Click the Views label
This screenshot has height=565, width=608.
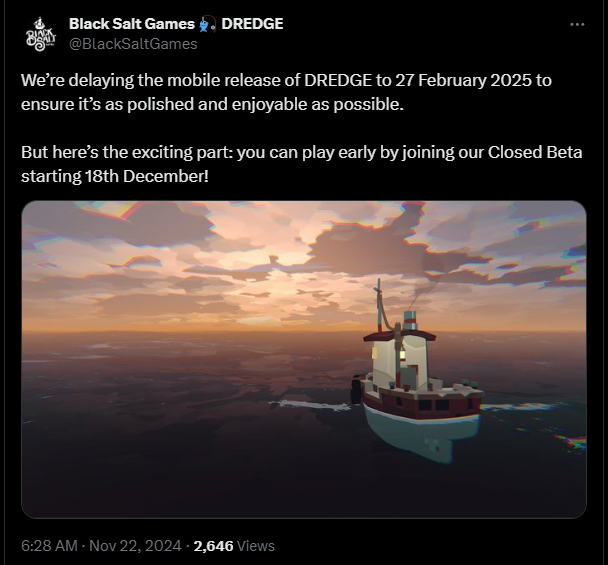coord(256,546)
